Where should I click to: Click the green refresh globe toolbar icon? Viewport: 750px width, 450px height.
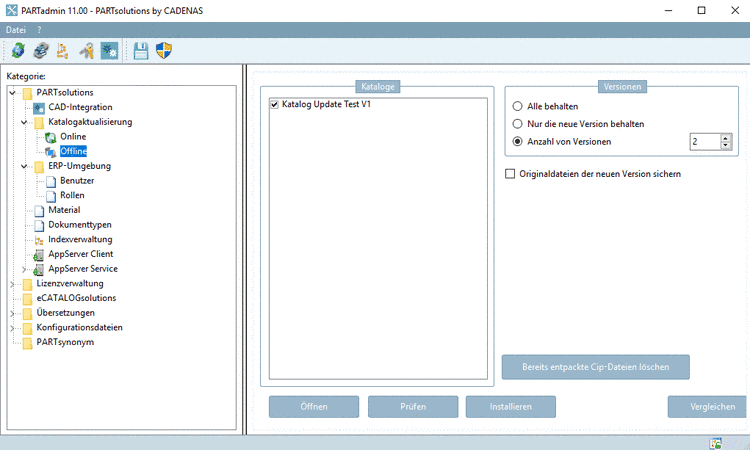[18, 50]
